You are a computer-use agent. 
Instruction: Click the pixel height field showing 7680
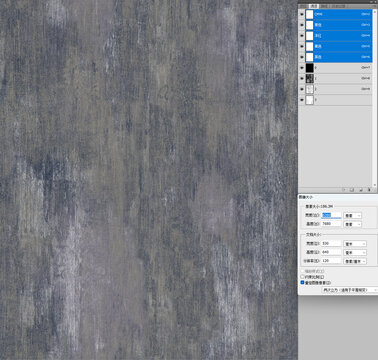(331, 224)
